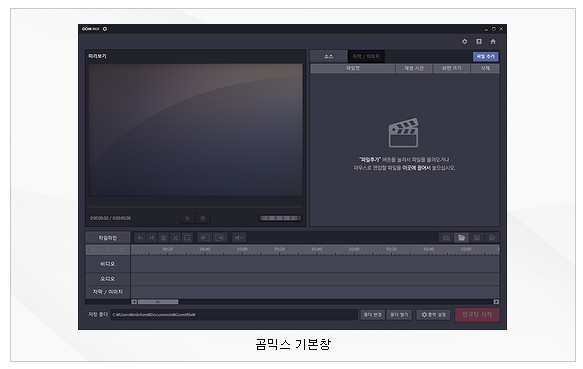
Task: Zoom in the timeline with magnifier plus
Action: tap(93, 250)
